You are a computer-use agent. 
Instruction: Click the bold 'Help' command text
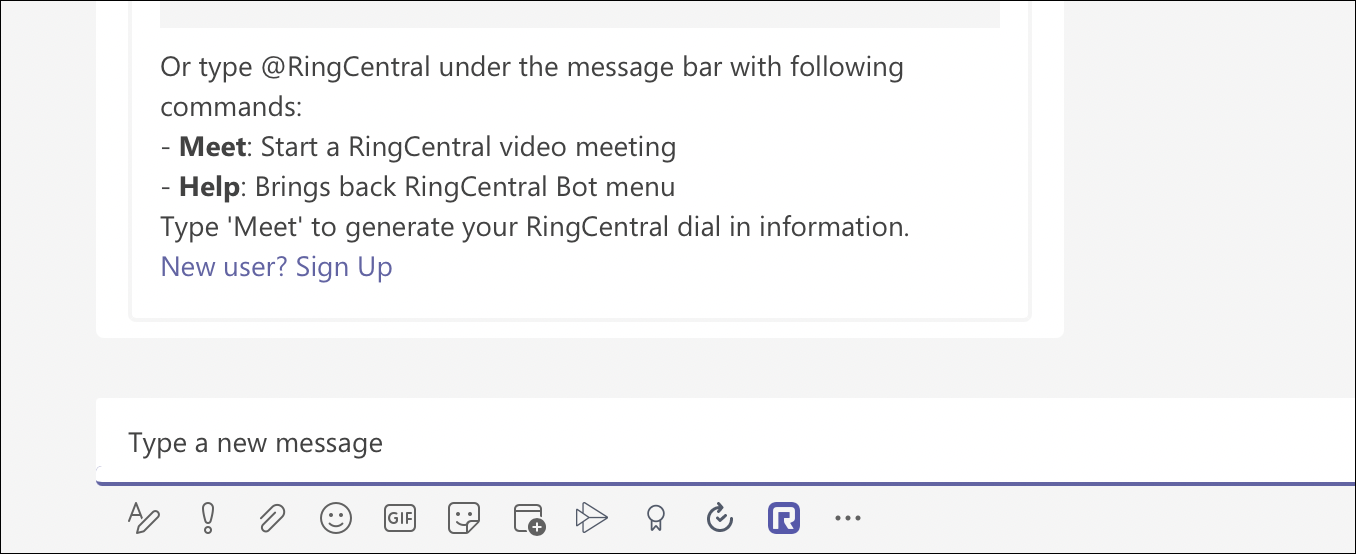(x=209, y=187)
